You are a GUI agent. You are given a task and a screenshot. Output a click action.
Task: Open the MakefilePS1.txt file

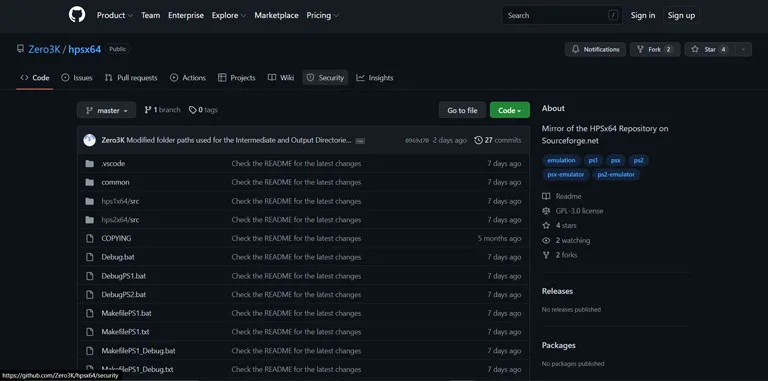point(125,332)
